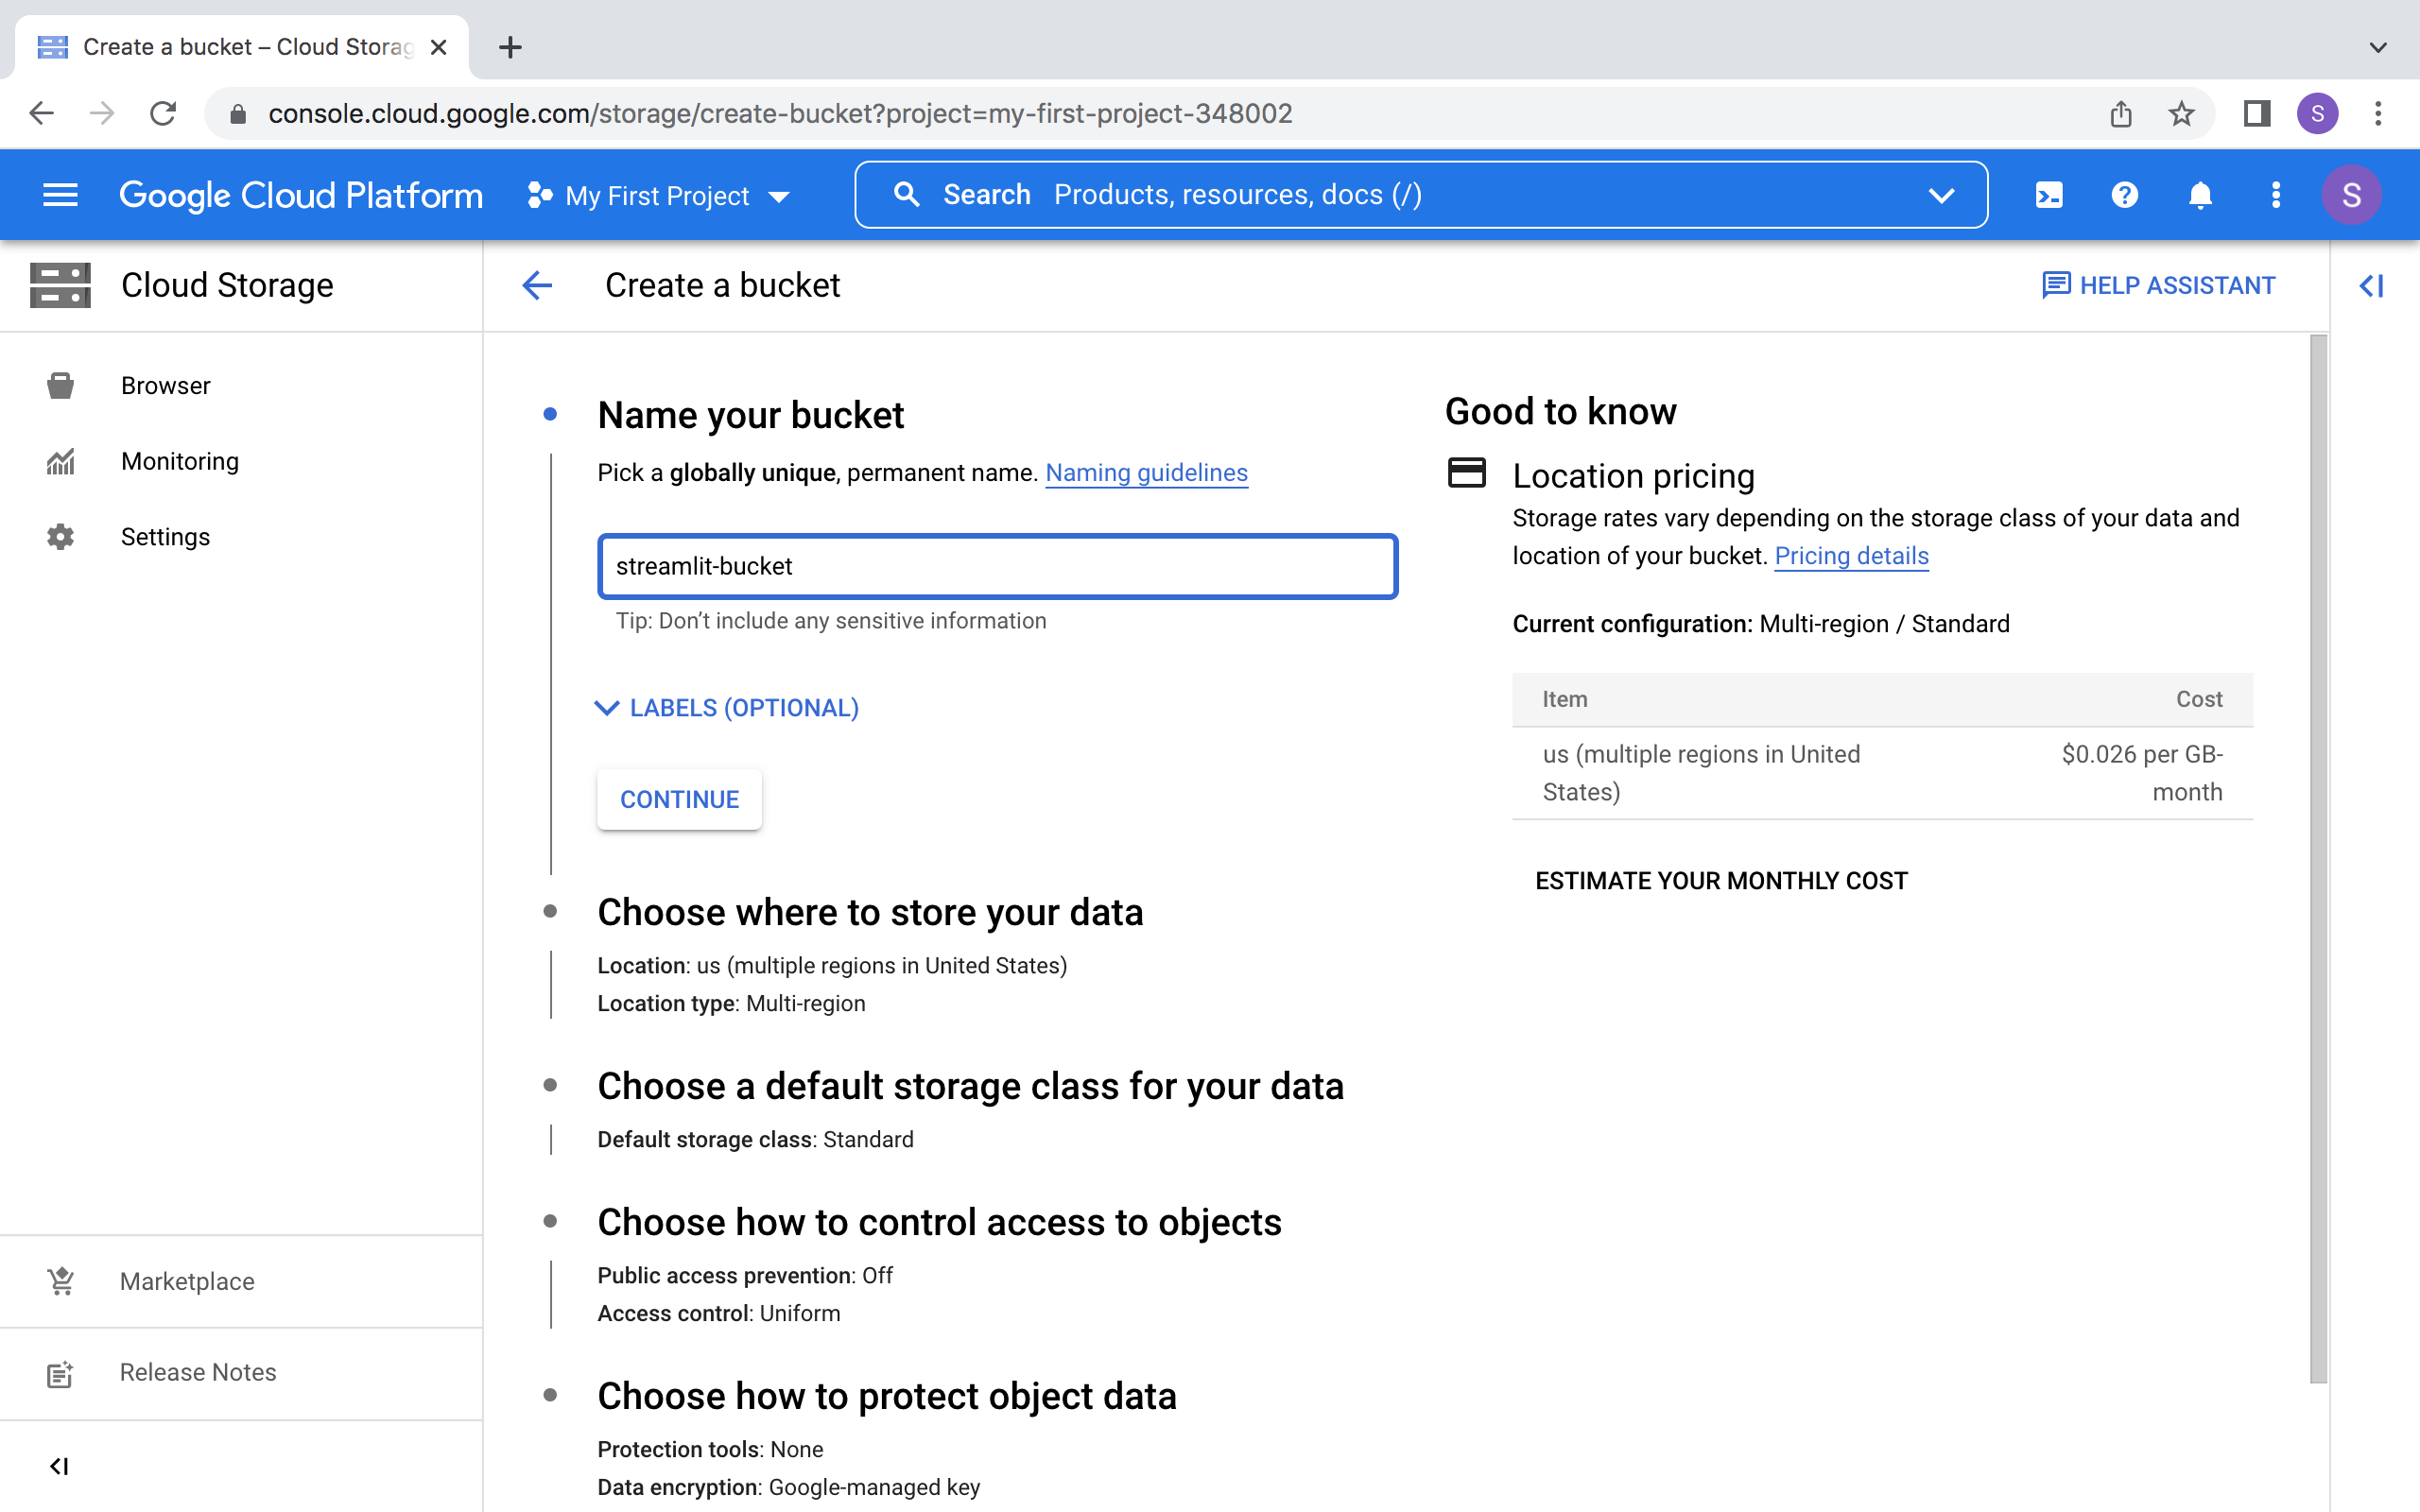This screenshot has width=2420, height=1512.
Task: Collapse the left sidebar navigation
Action: coord(59,1466)
